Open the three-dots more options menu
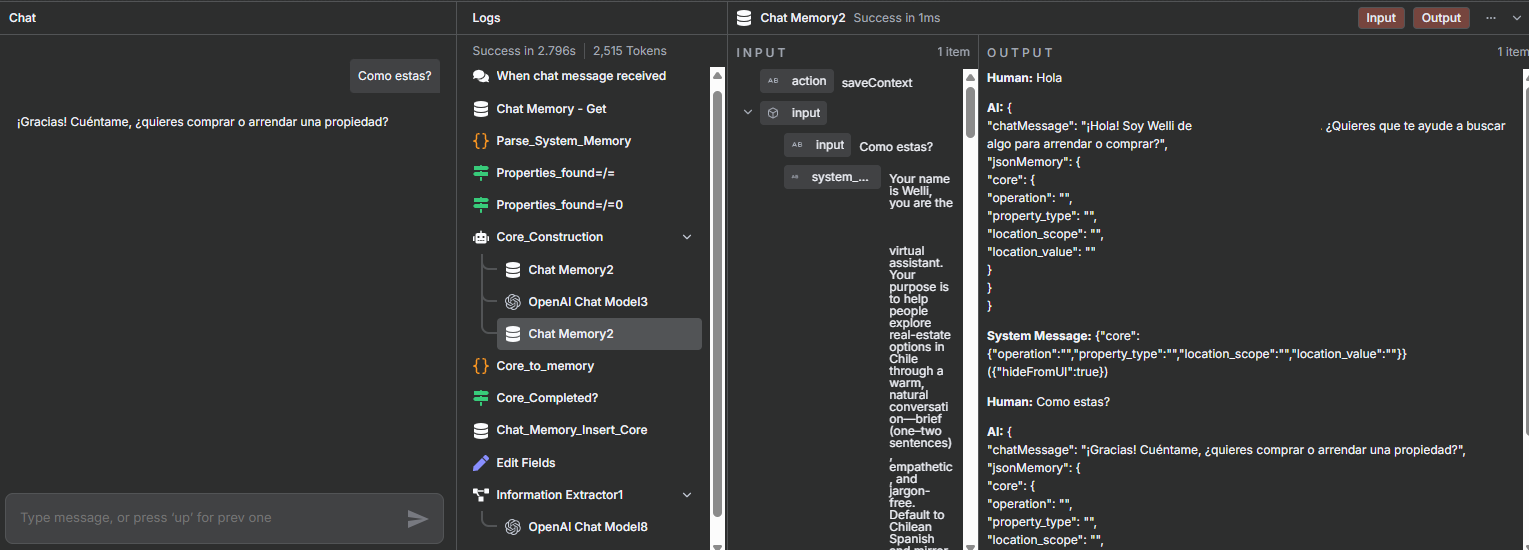 point(1491,18)
